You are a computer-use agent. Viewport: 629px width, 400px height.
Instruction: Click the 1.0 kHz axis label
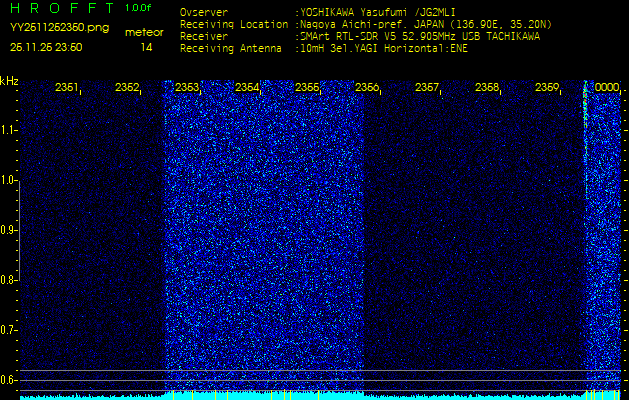(x=8, y=181)
